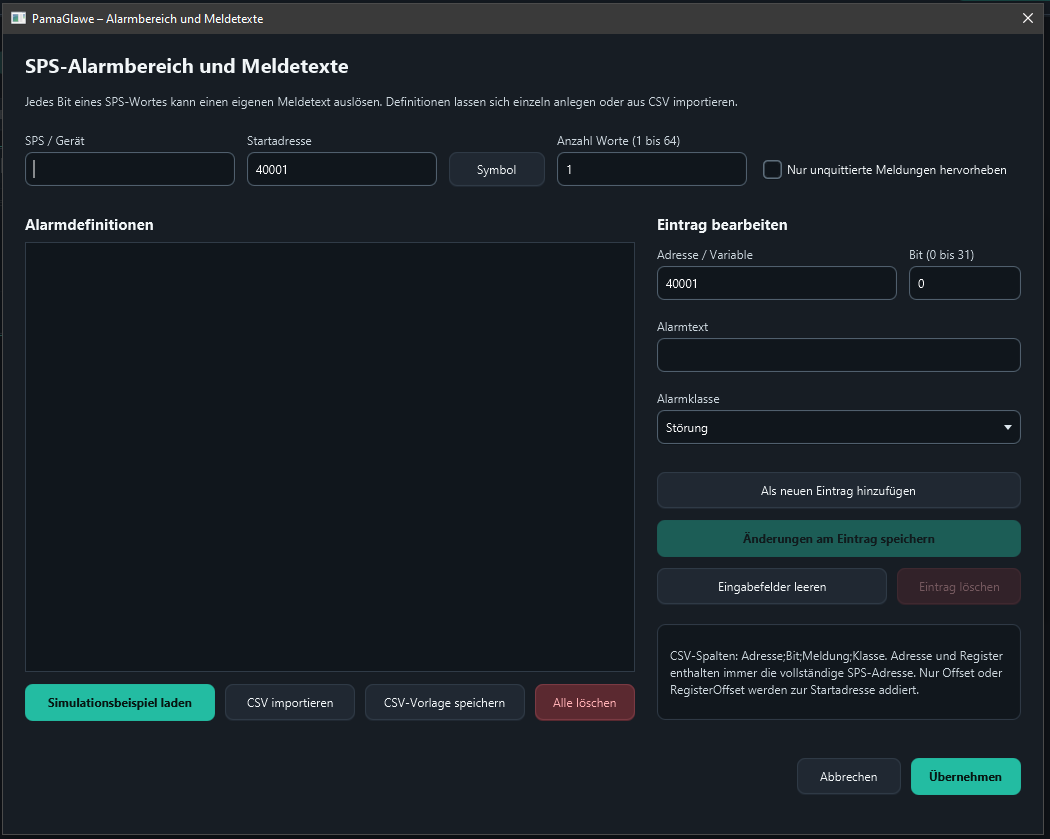The width and height of the screenshot is (1050, 839).
Task: Click the description text about SPS-Wortes bits
Action: point(381,102)
